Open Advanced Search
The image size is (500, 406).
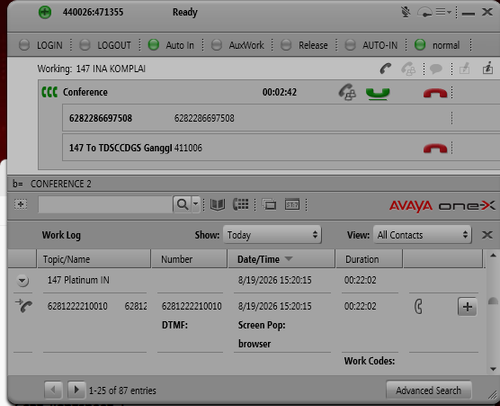tap(429, 390)
